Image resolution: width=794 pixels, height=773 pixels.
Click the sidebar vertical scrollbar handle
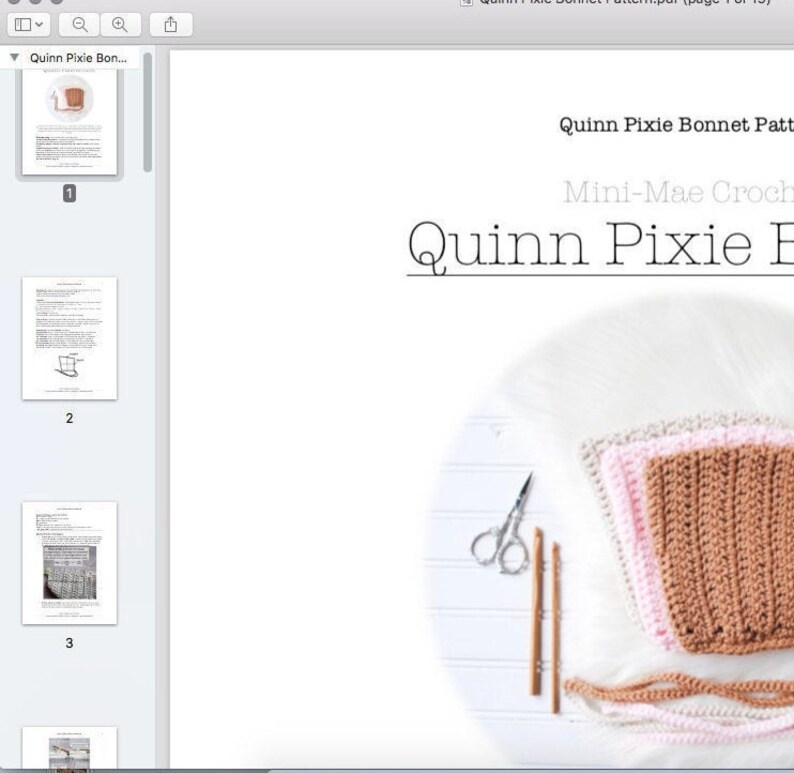tap(148, 112)
